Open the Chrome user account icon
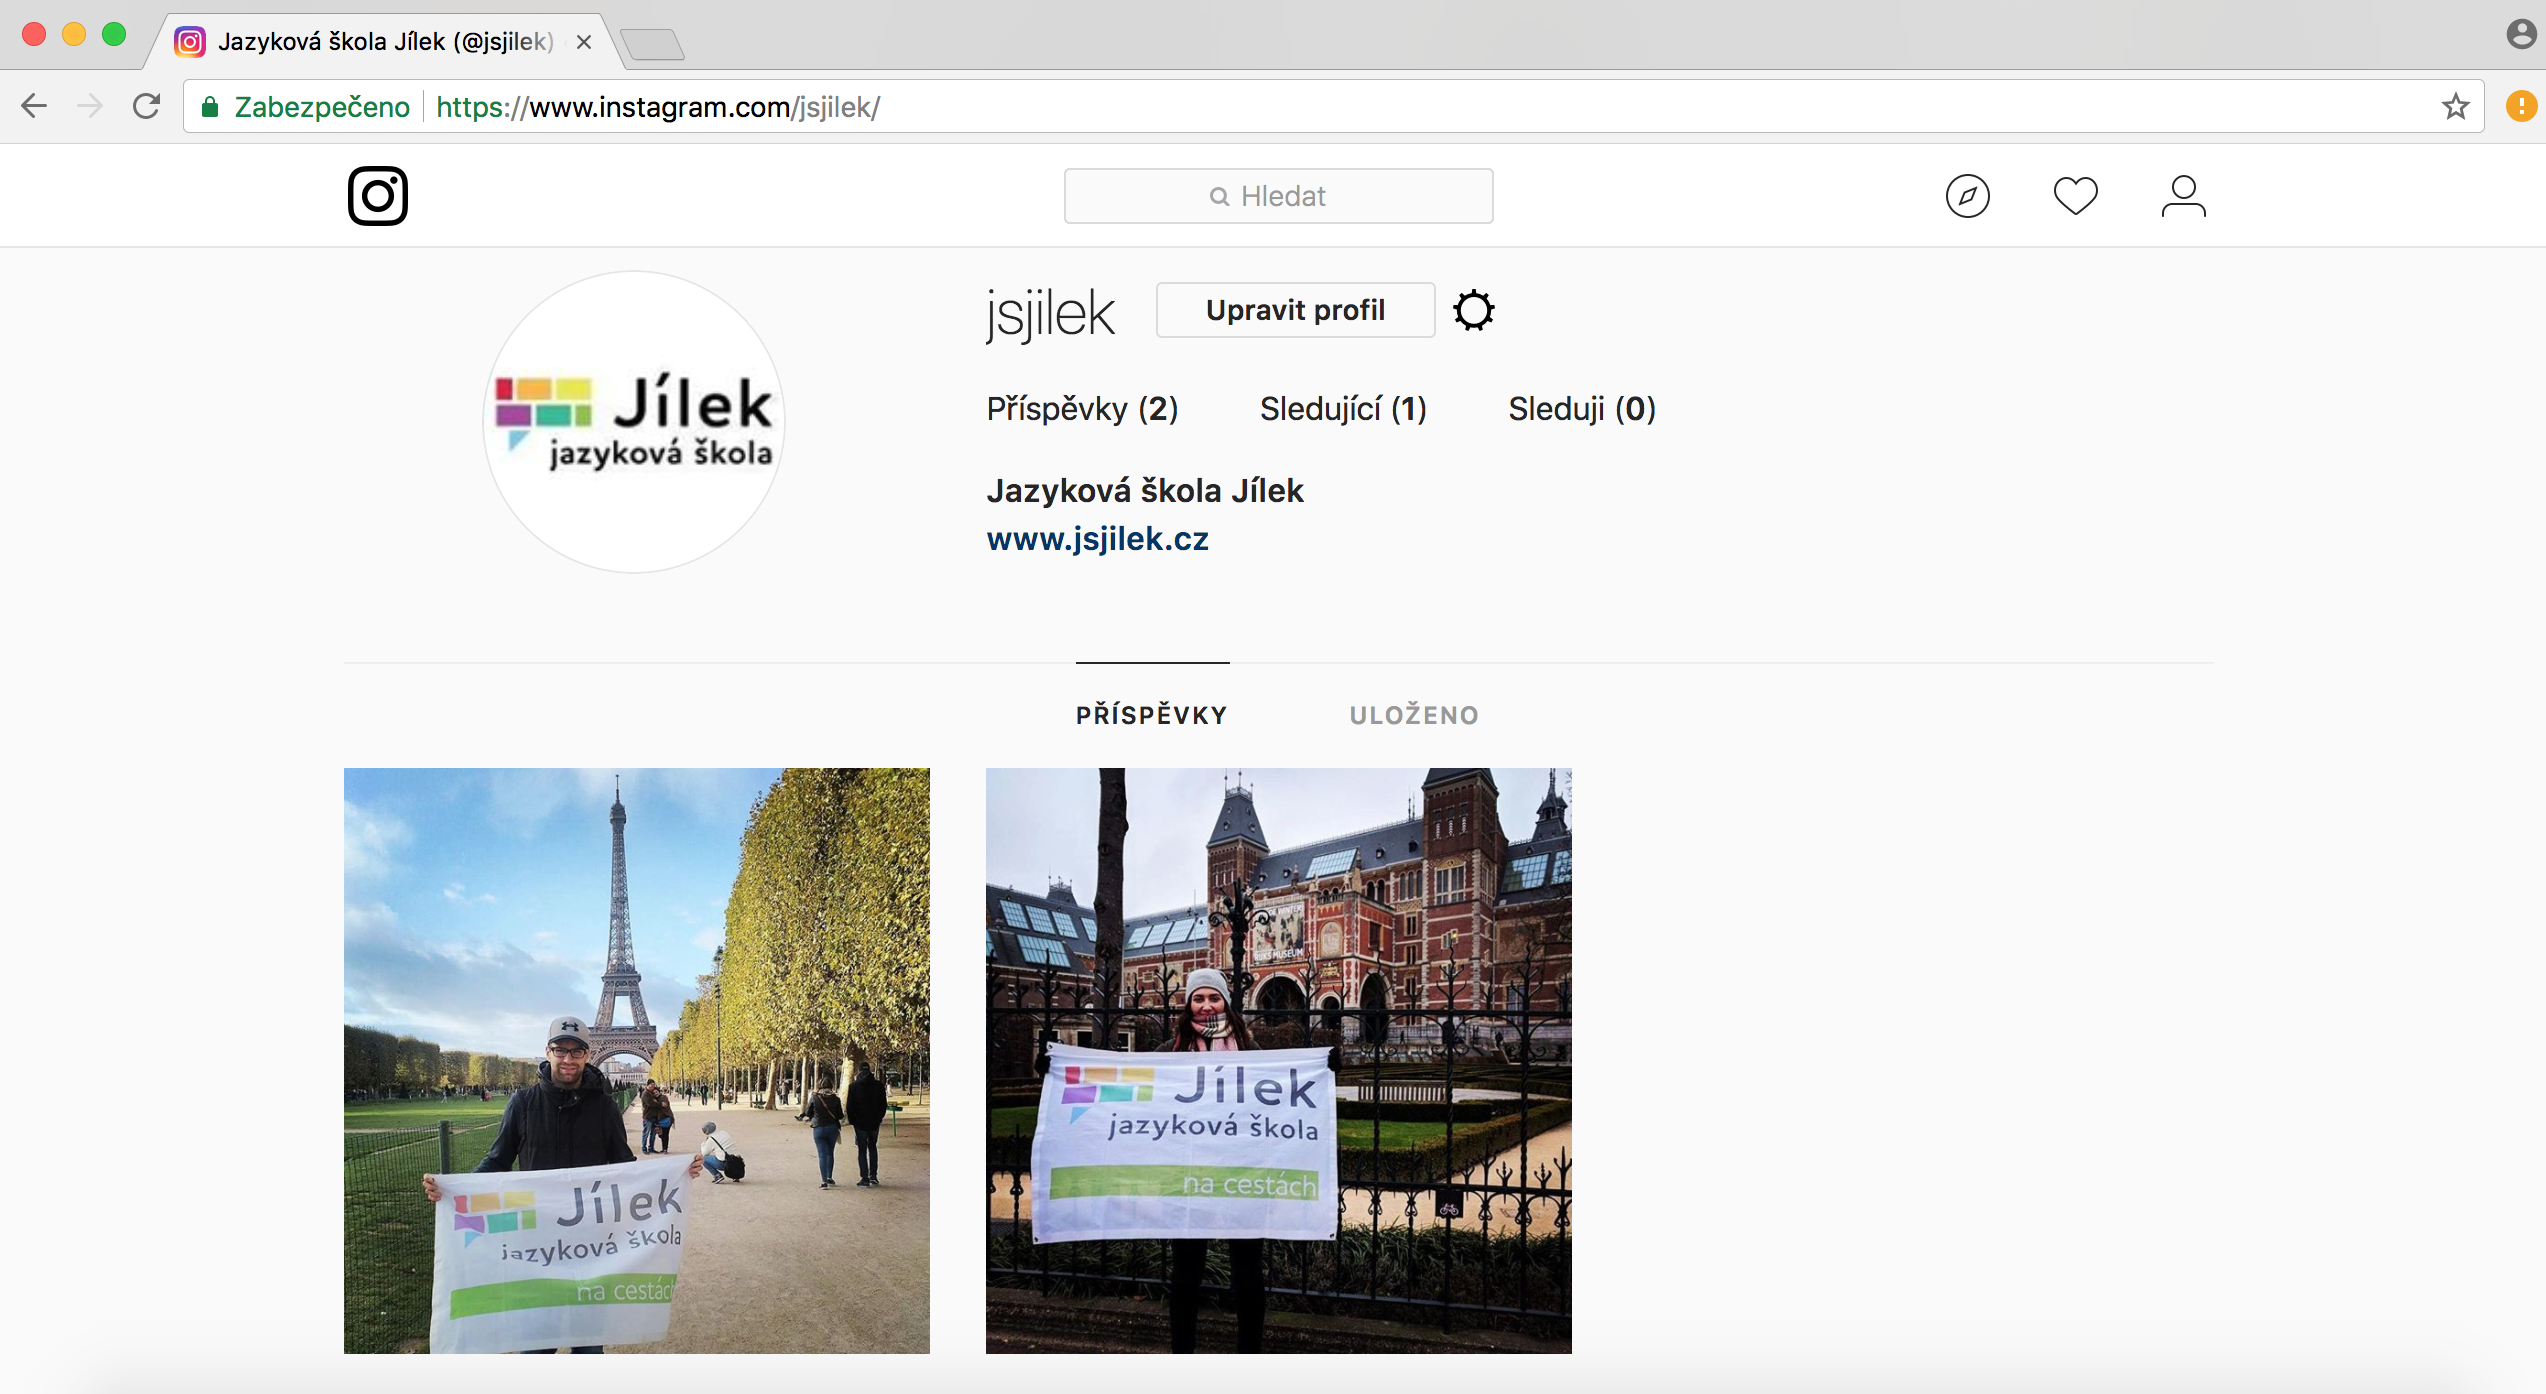Viewport: 2546px width, 1394px height. point(2521,34)
